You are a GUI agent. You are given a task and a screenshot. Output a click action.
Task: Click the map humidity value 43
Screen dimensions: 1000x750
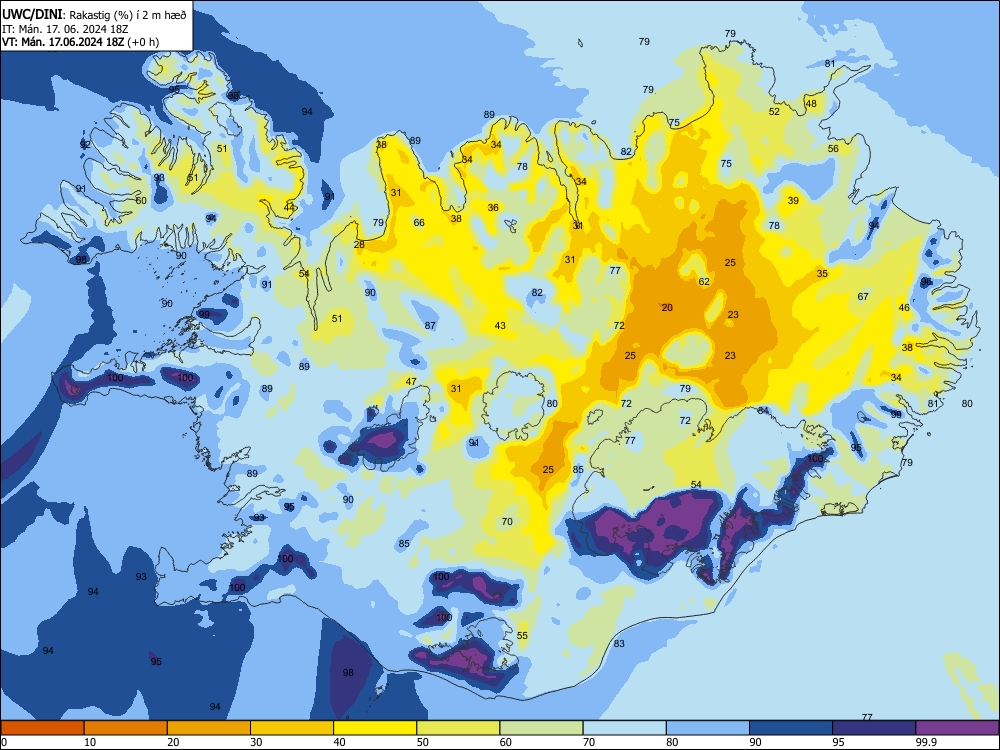click(x=500, y=325)
